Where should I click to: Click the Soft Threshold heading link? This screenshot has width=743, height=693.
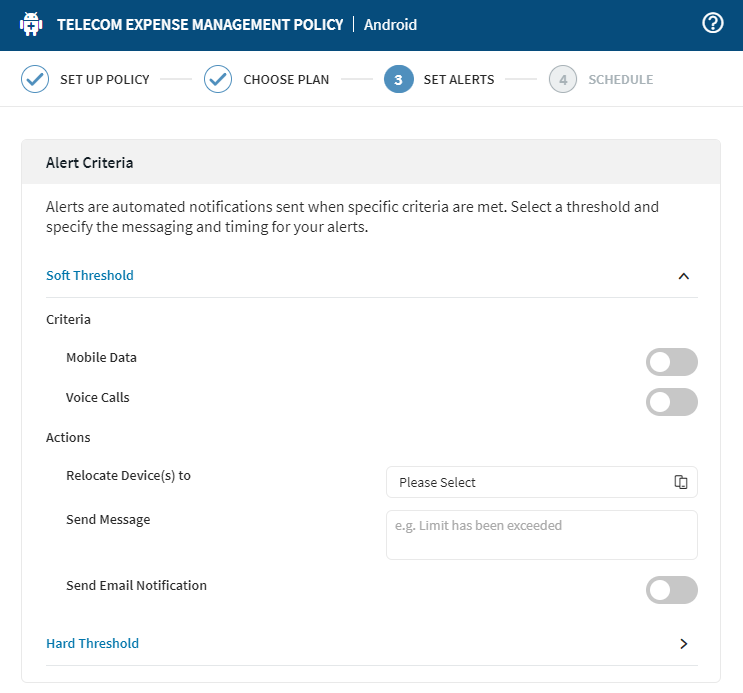(90, 276)
